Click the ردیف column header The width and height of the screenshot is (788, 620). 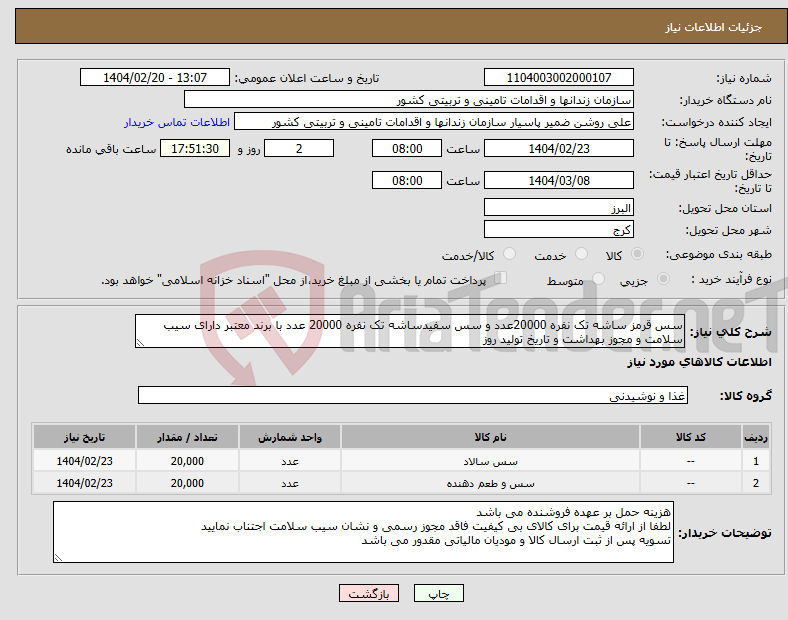(x=756, y=437)
